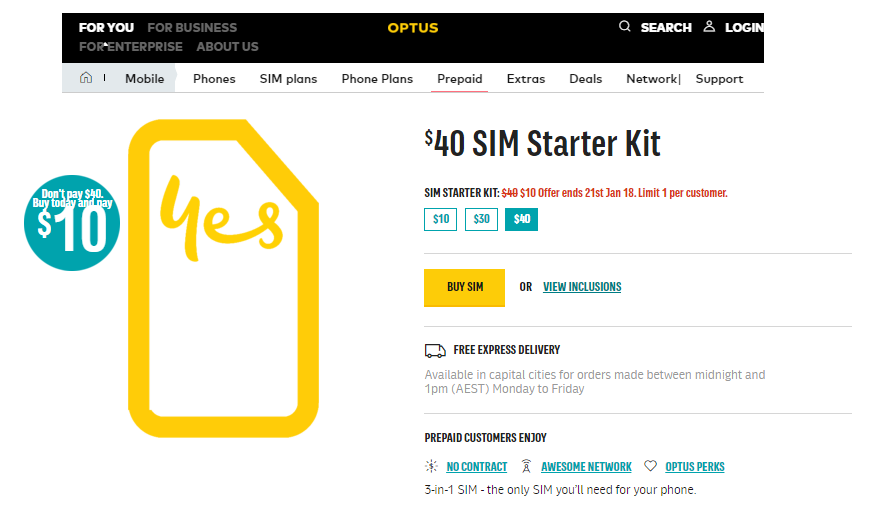Select the $40 starter kit option

coord(522,219)
